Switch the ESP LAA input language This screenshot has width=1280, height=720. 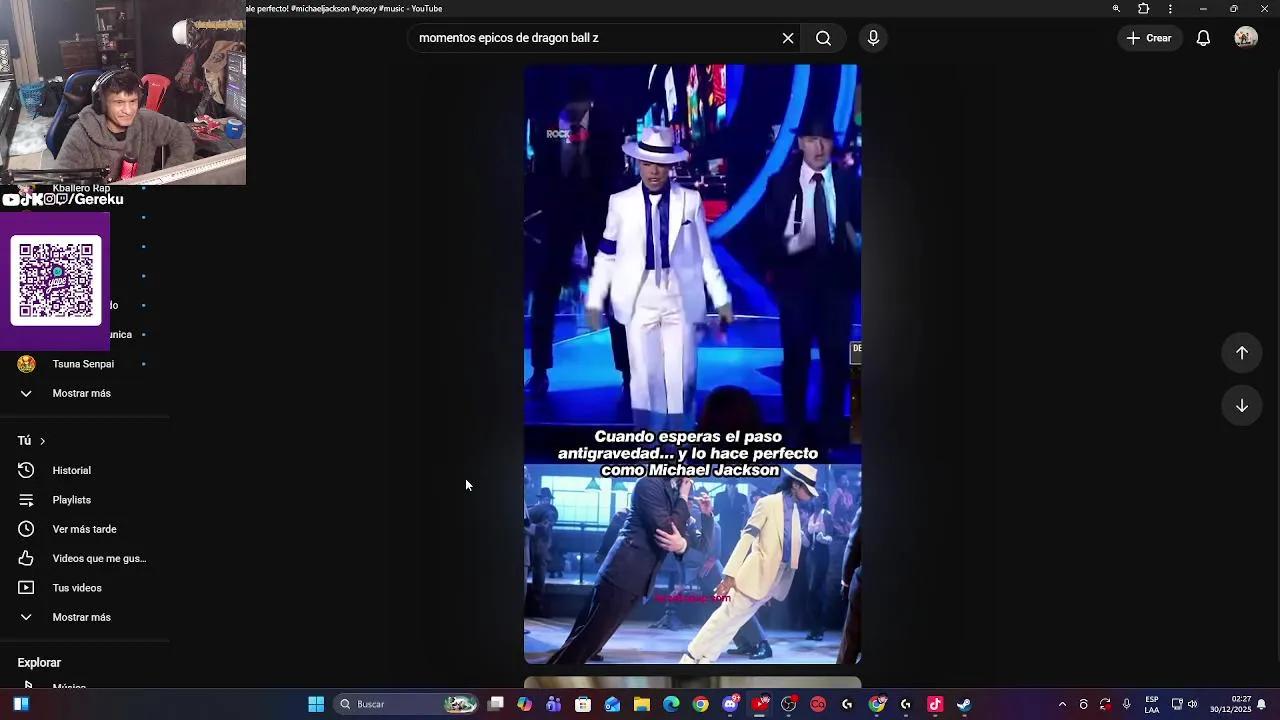click(x=1152, y=704)
